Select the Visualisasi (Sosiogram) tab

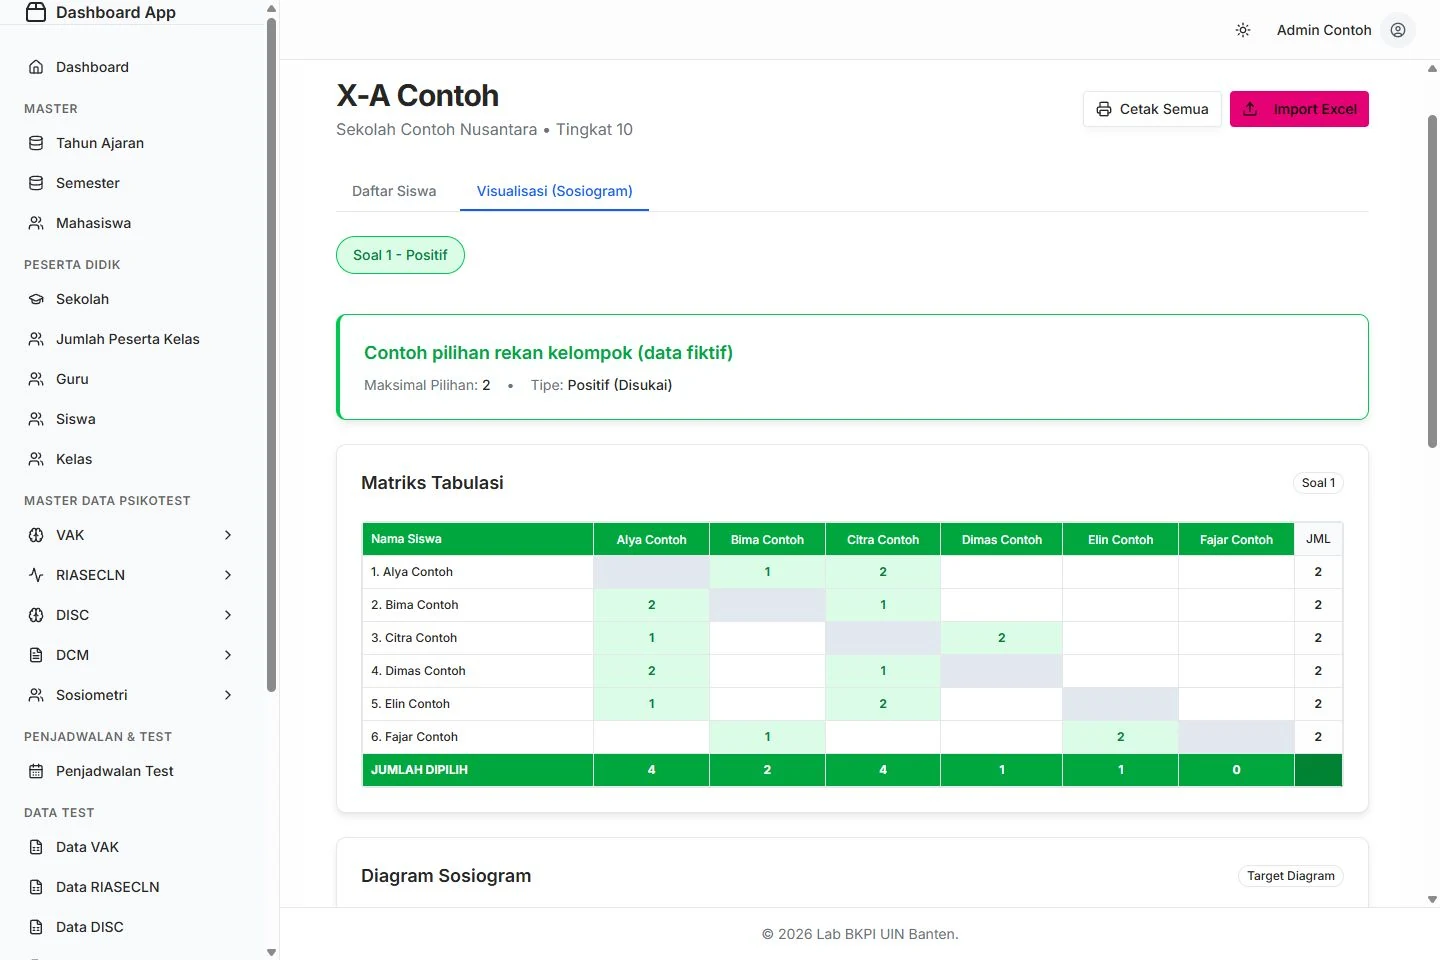point(554,191)
